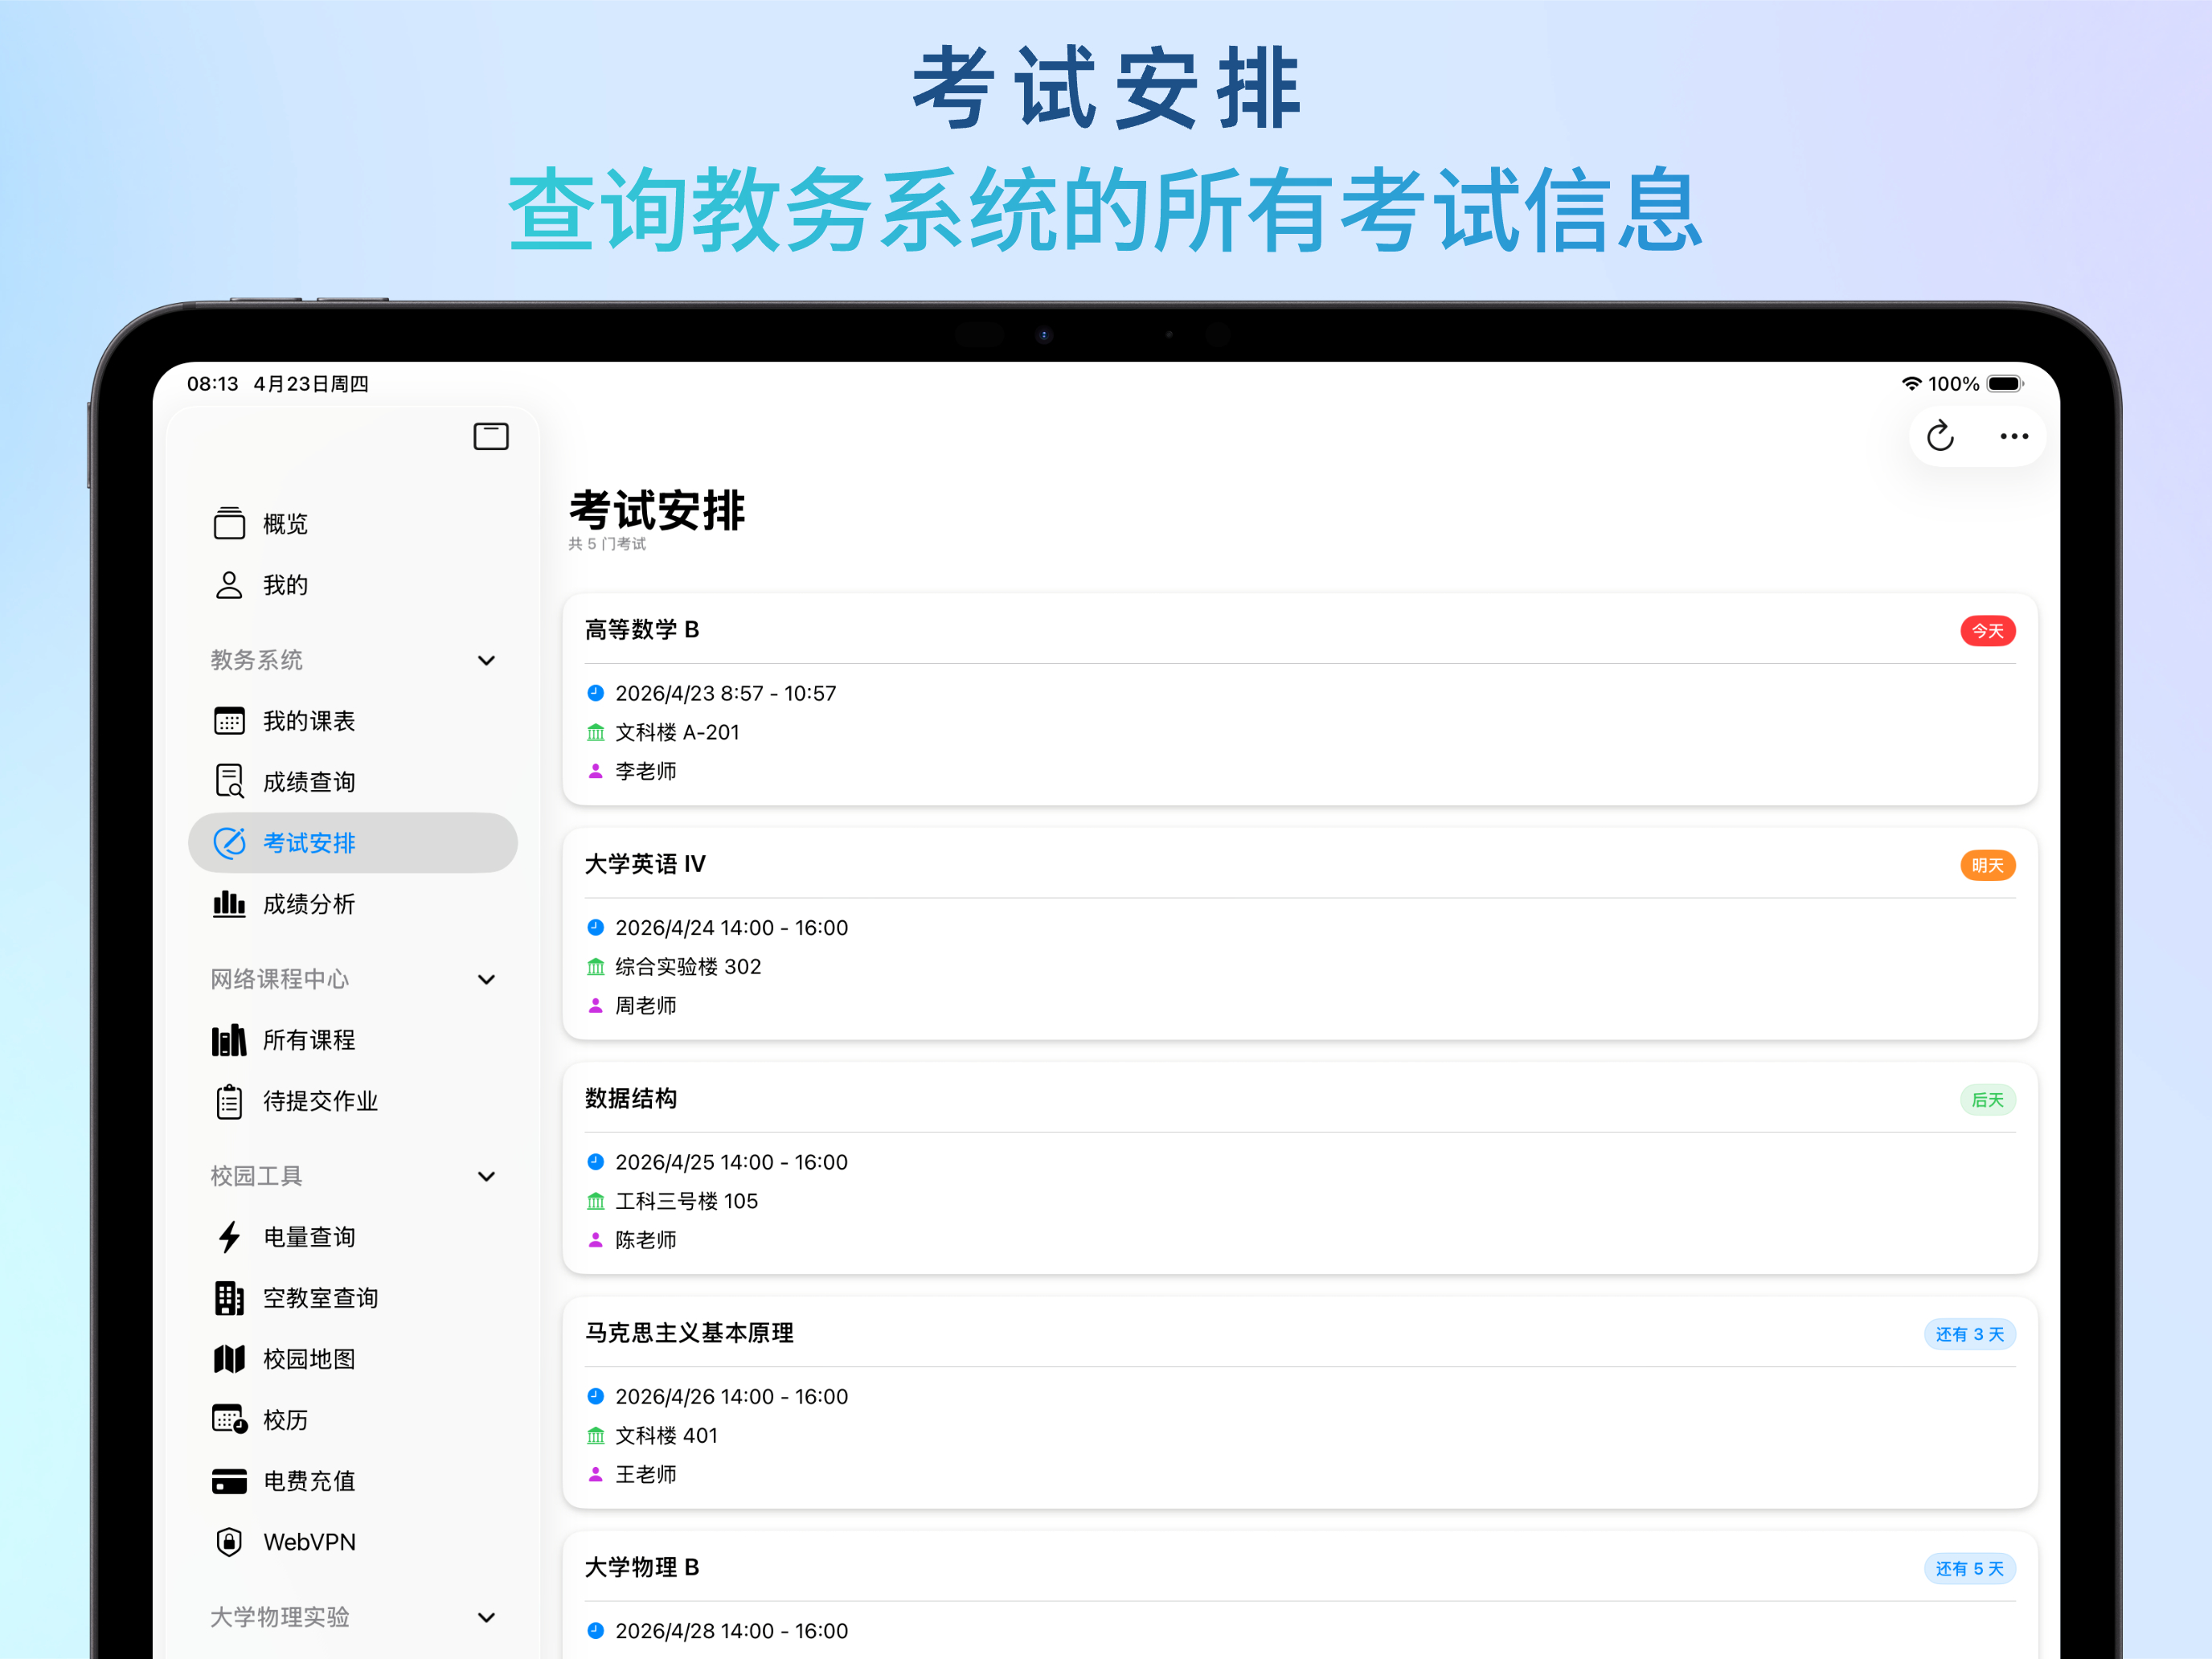Viewport: 2212px width, 1659px height.
Task: Open the 大学物理 B exam card title
Action: click(642, 1567)
